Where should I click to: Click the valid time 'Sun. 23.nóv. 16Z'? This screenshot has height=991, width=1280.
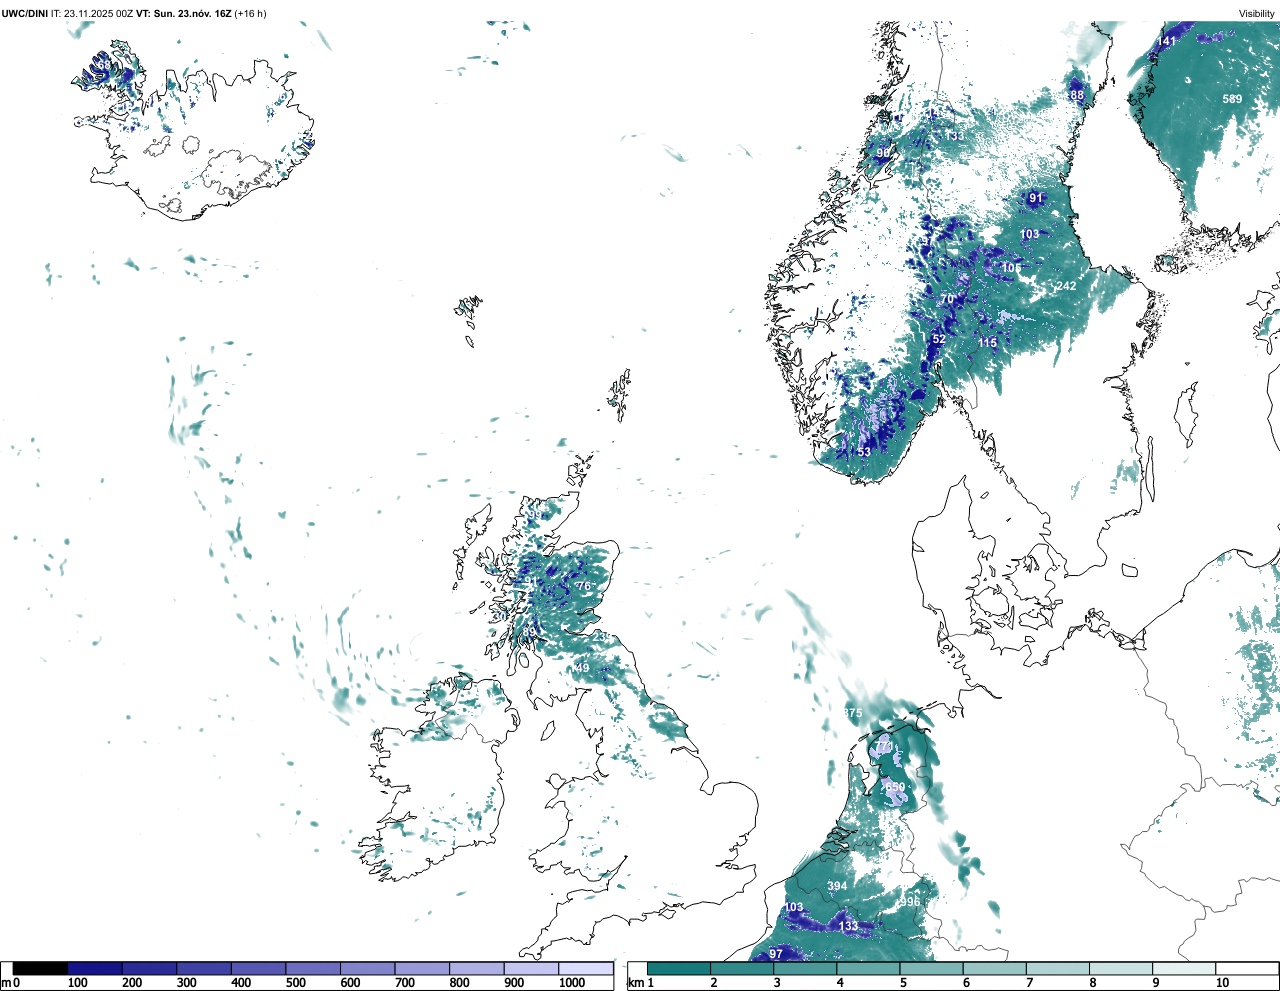point(191,14)
